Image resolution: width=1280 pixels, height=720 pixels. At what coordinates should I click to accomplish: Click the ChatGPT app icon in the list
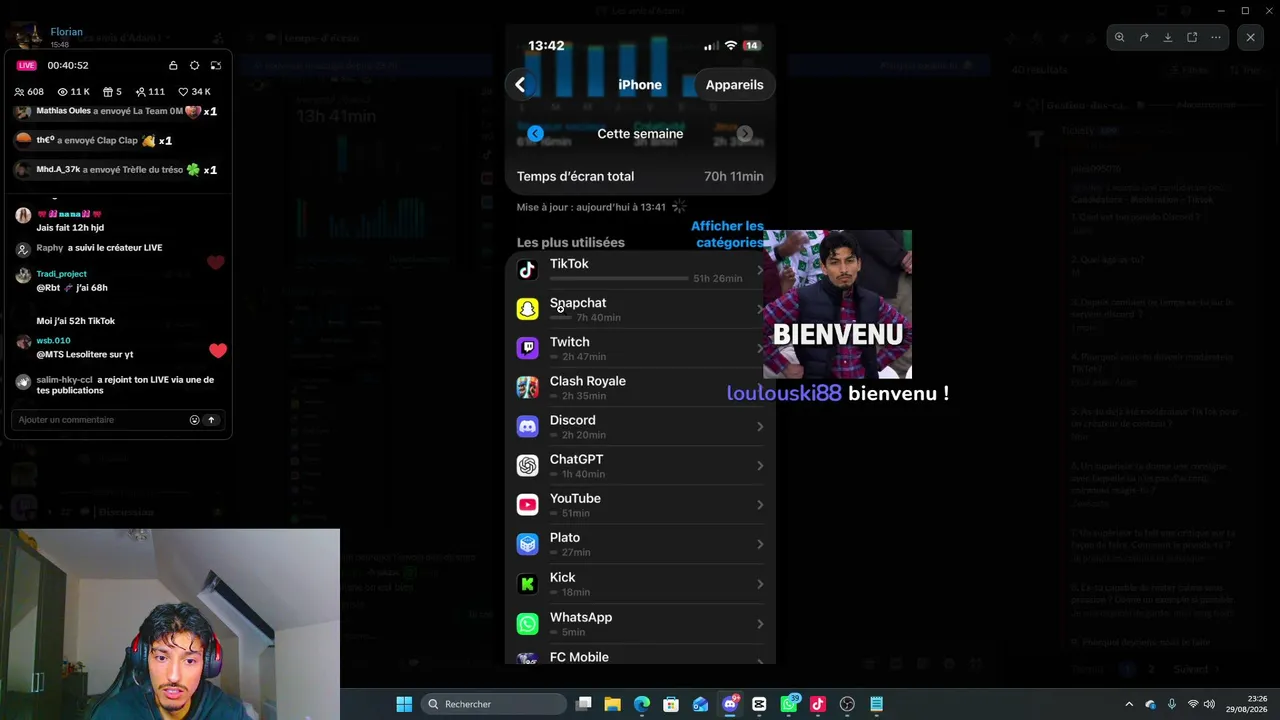(527, 466)
